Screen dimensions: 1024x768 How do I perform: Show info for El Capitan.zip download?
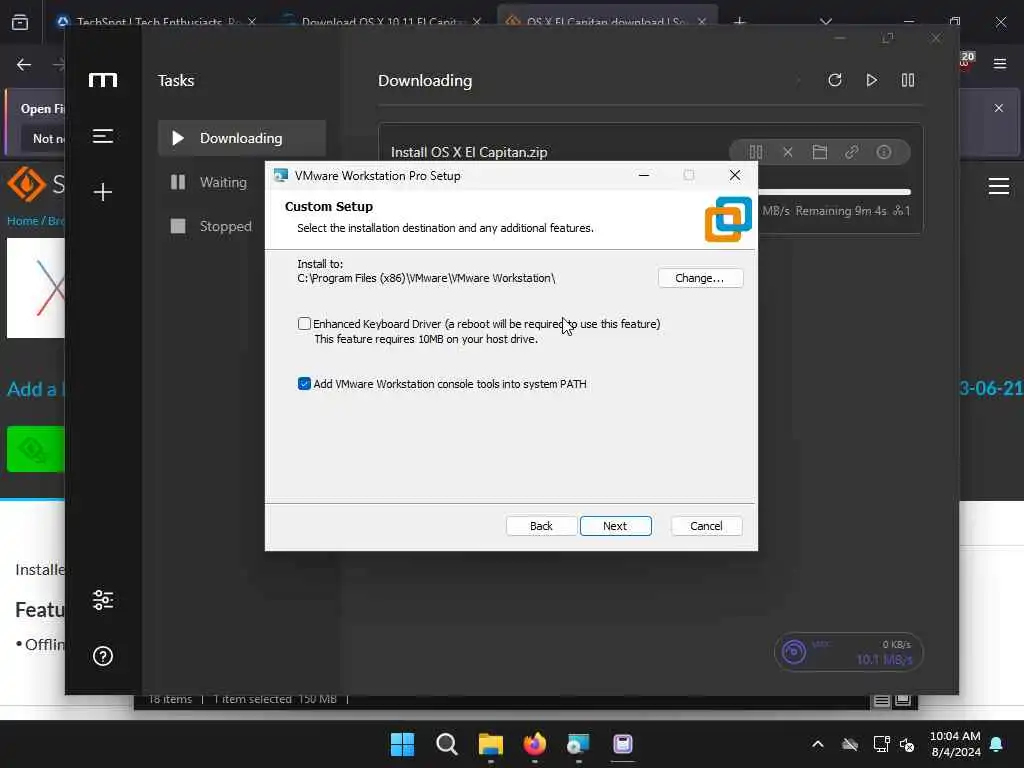coord(884,152)
